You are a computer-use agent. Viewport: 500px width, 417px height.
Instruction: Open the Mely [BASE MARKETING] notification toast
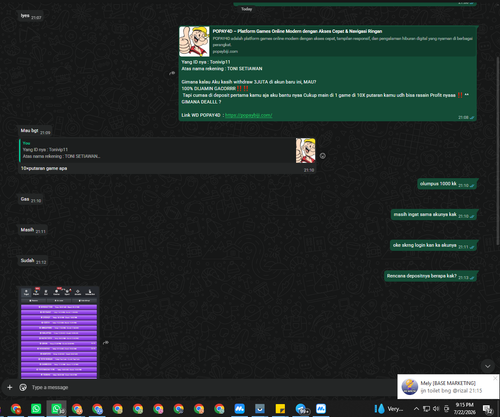click(448, 387)
